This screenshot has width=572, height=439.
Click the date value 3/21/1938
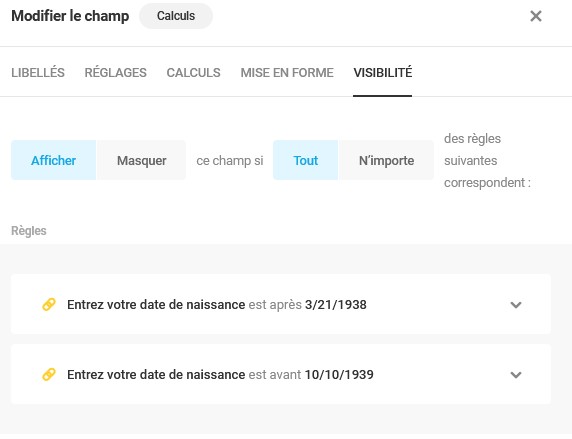(336, 304)
